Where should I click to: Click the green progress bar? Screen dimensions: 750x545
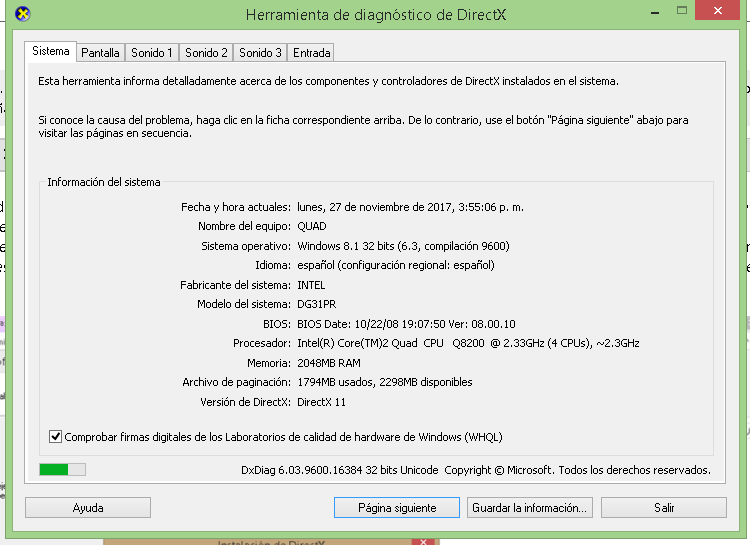click(63, 469)
